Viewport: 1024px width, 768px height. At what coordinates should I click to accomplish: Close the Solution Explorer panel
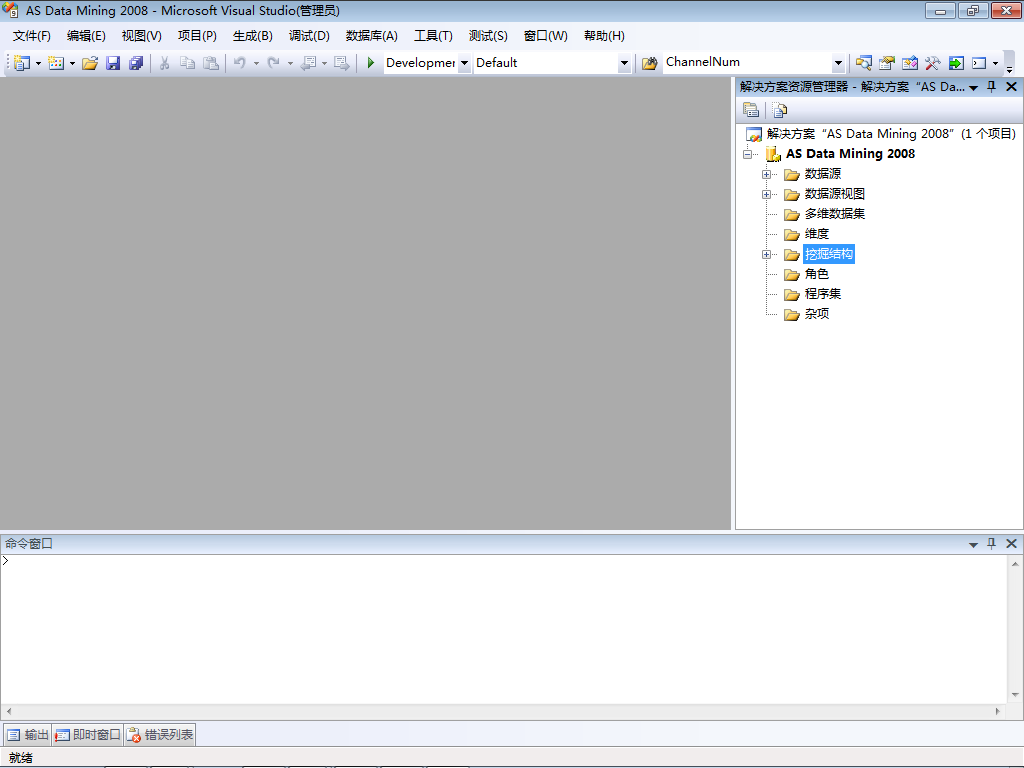(1012, 86)
